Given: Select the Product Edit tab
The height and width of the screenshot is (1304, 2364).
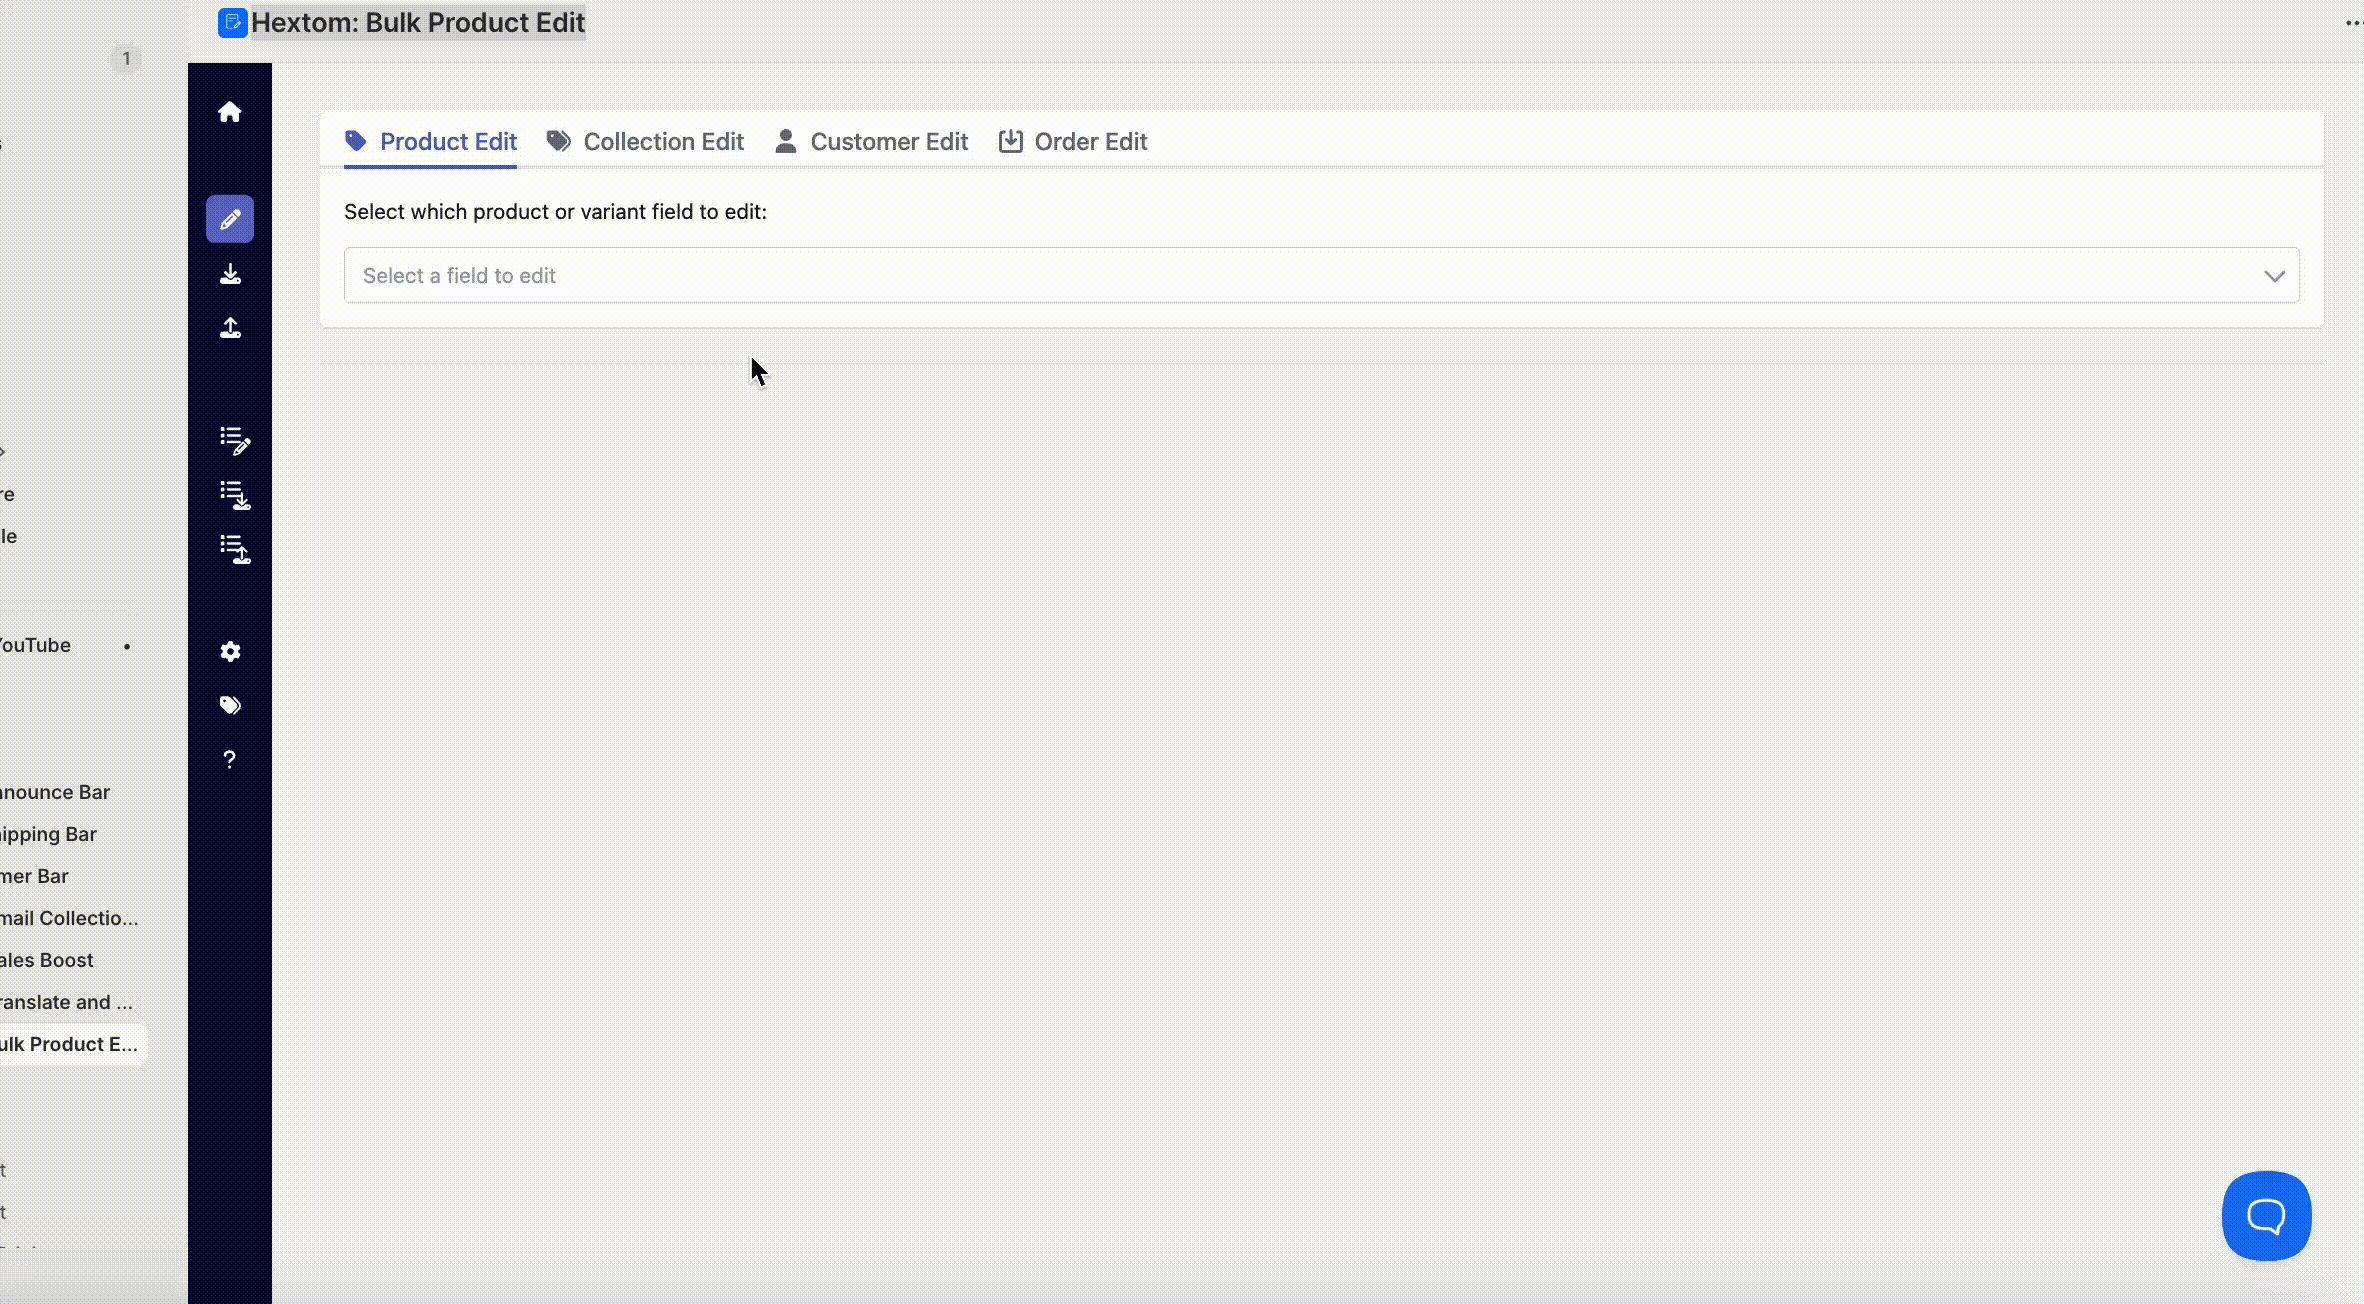Looking at the screenshot, I should tap(431, 142).
